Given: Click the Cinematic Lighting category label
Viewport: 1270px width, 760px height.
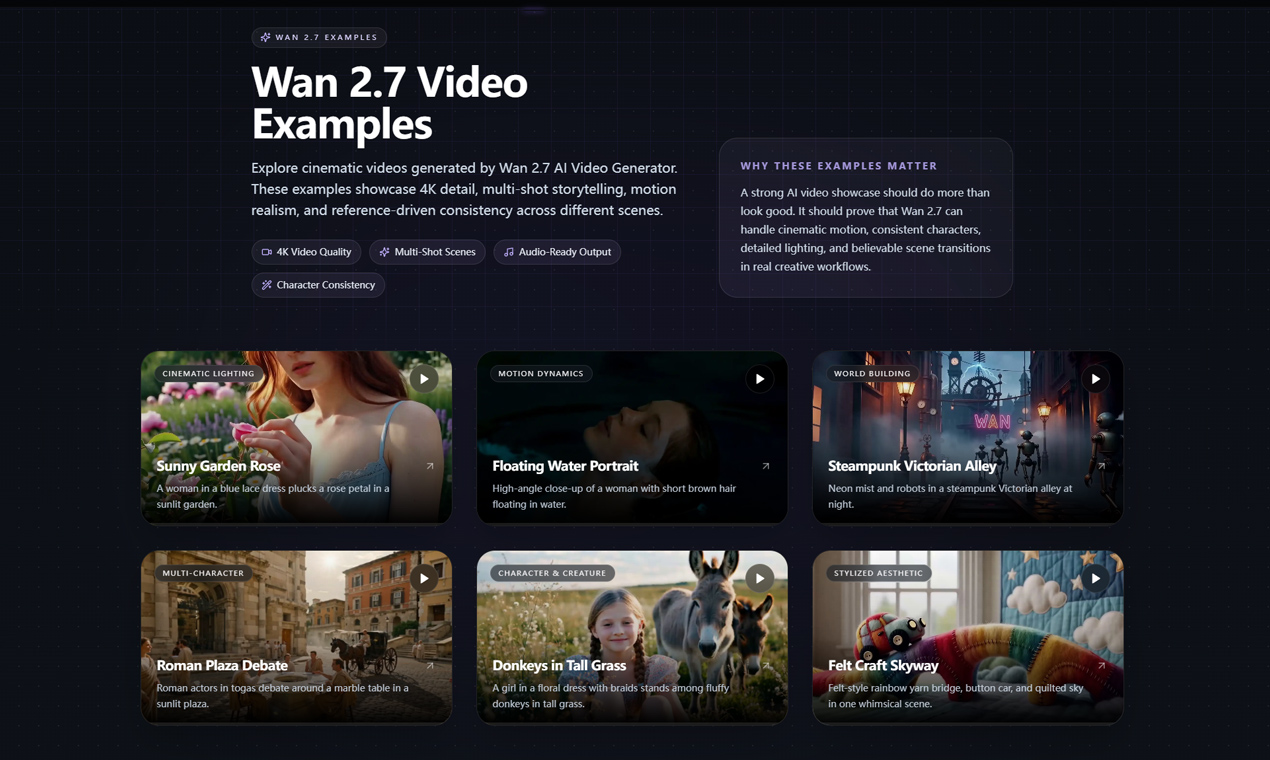Looking at the screenshot, I should (x=208, y=373).
